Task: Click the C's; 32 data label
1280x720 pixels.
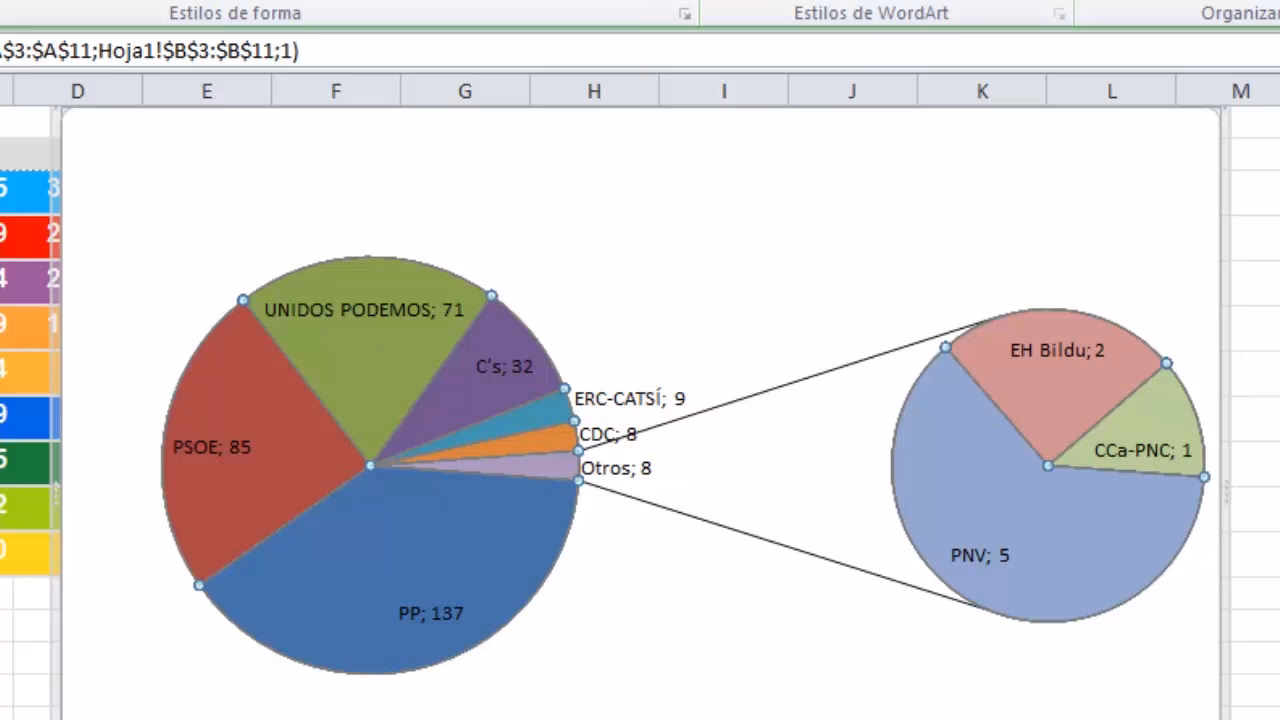Action: click(x=505, y=366)
